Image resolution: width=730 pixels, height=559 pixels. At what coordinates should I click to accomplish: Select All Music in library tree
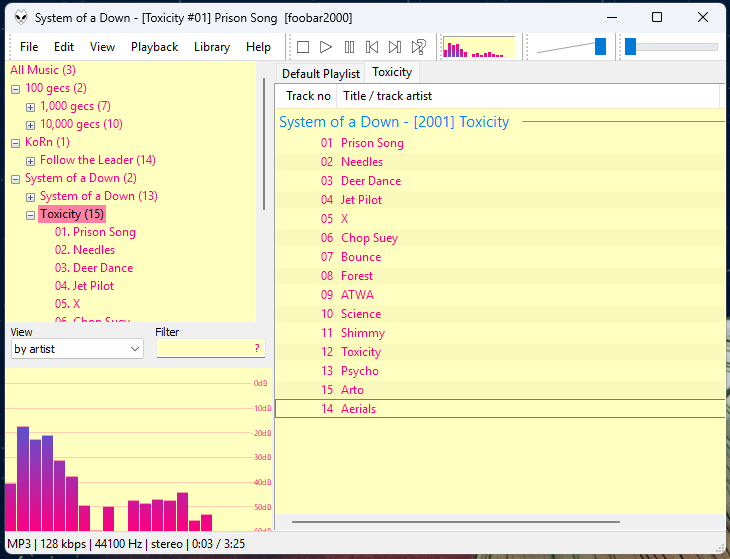(x=42, y=70)
